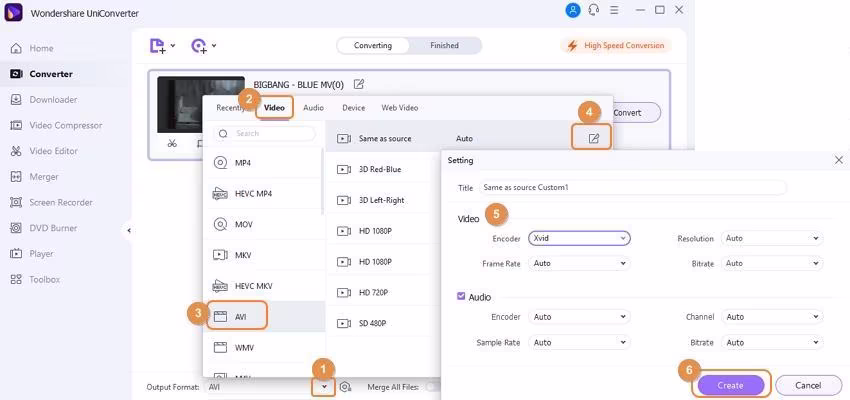Open the support headset icon

594,10
